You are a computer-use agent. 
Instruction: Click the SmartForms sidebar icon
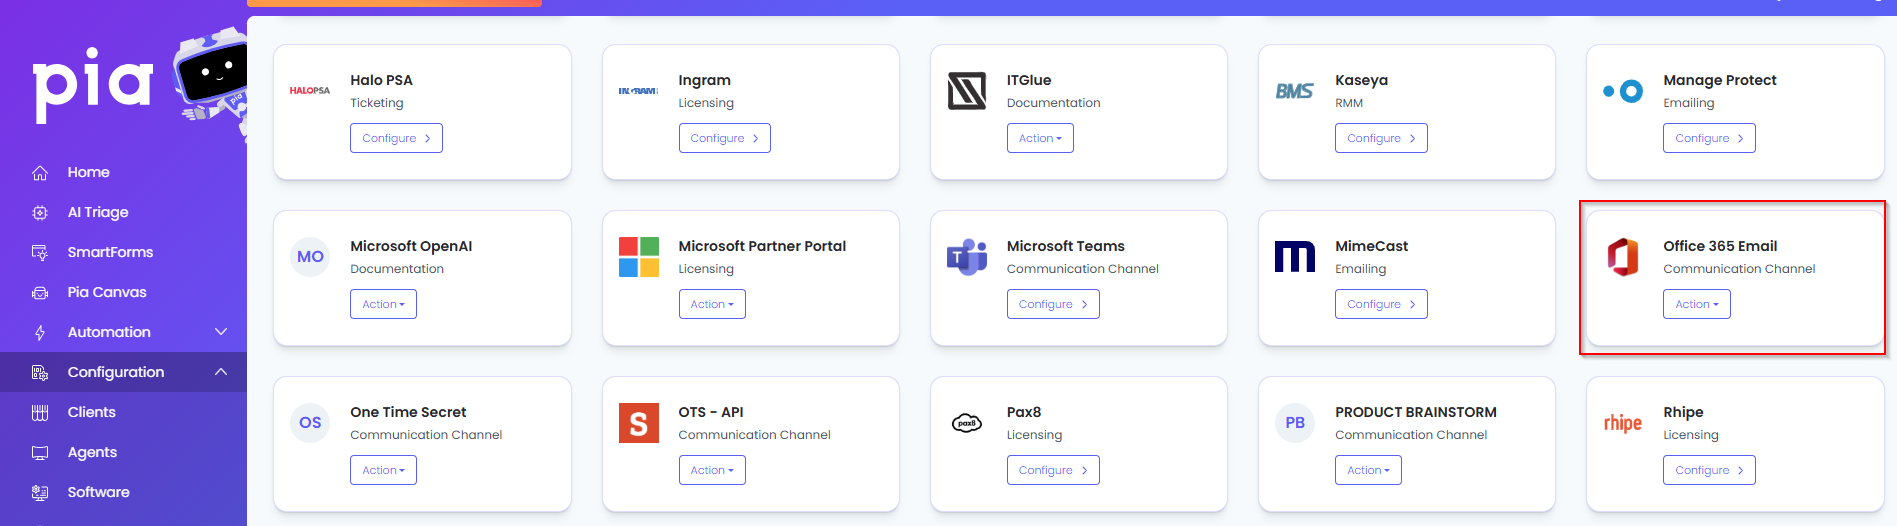40,253
